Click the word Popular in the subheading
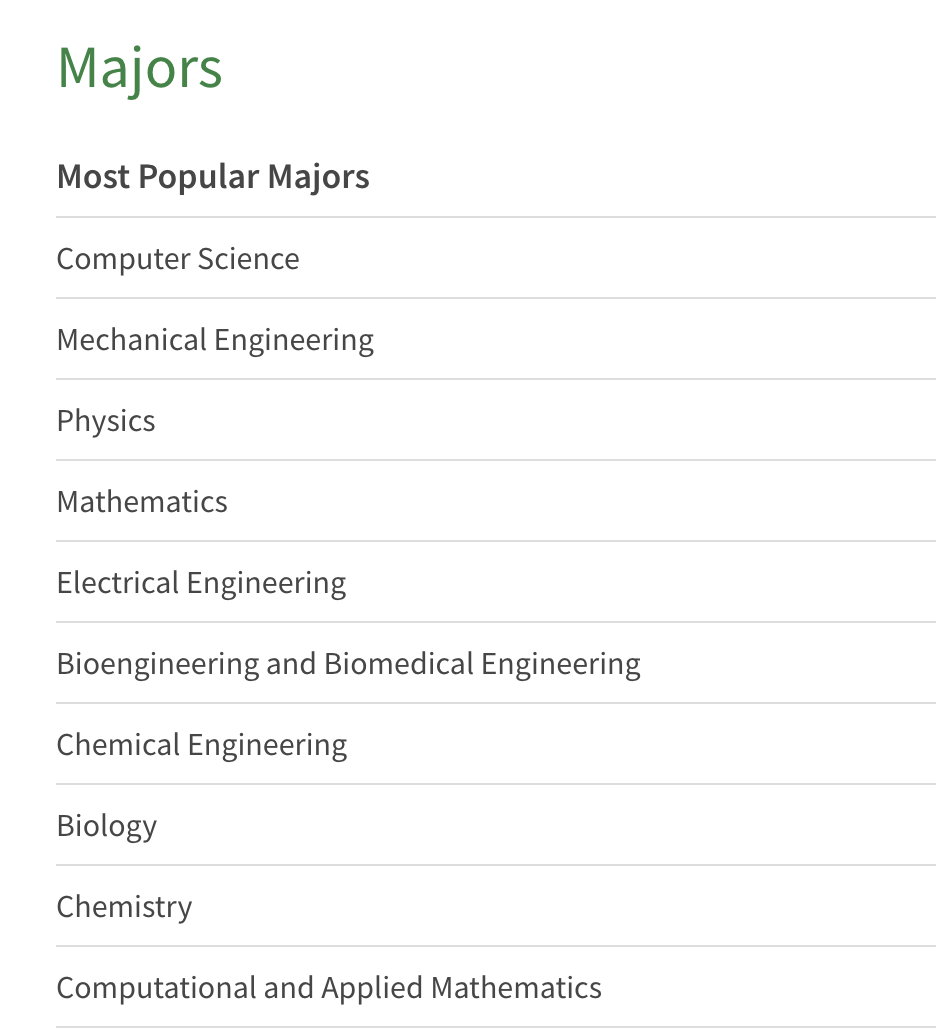 tap(198, 178)
